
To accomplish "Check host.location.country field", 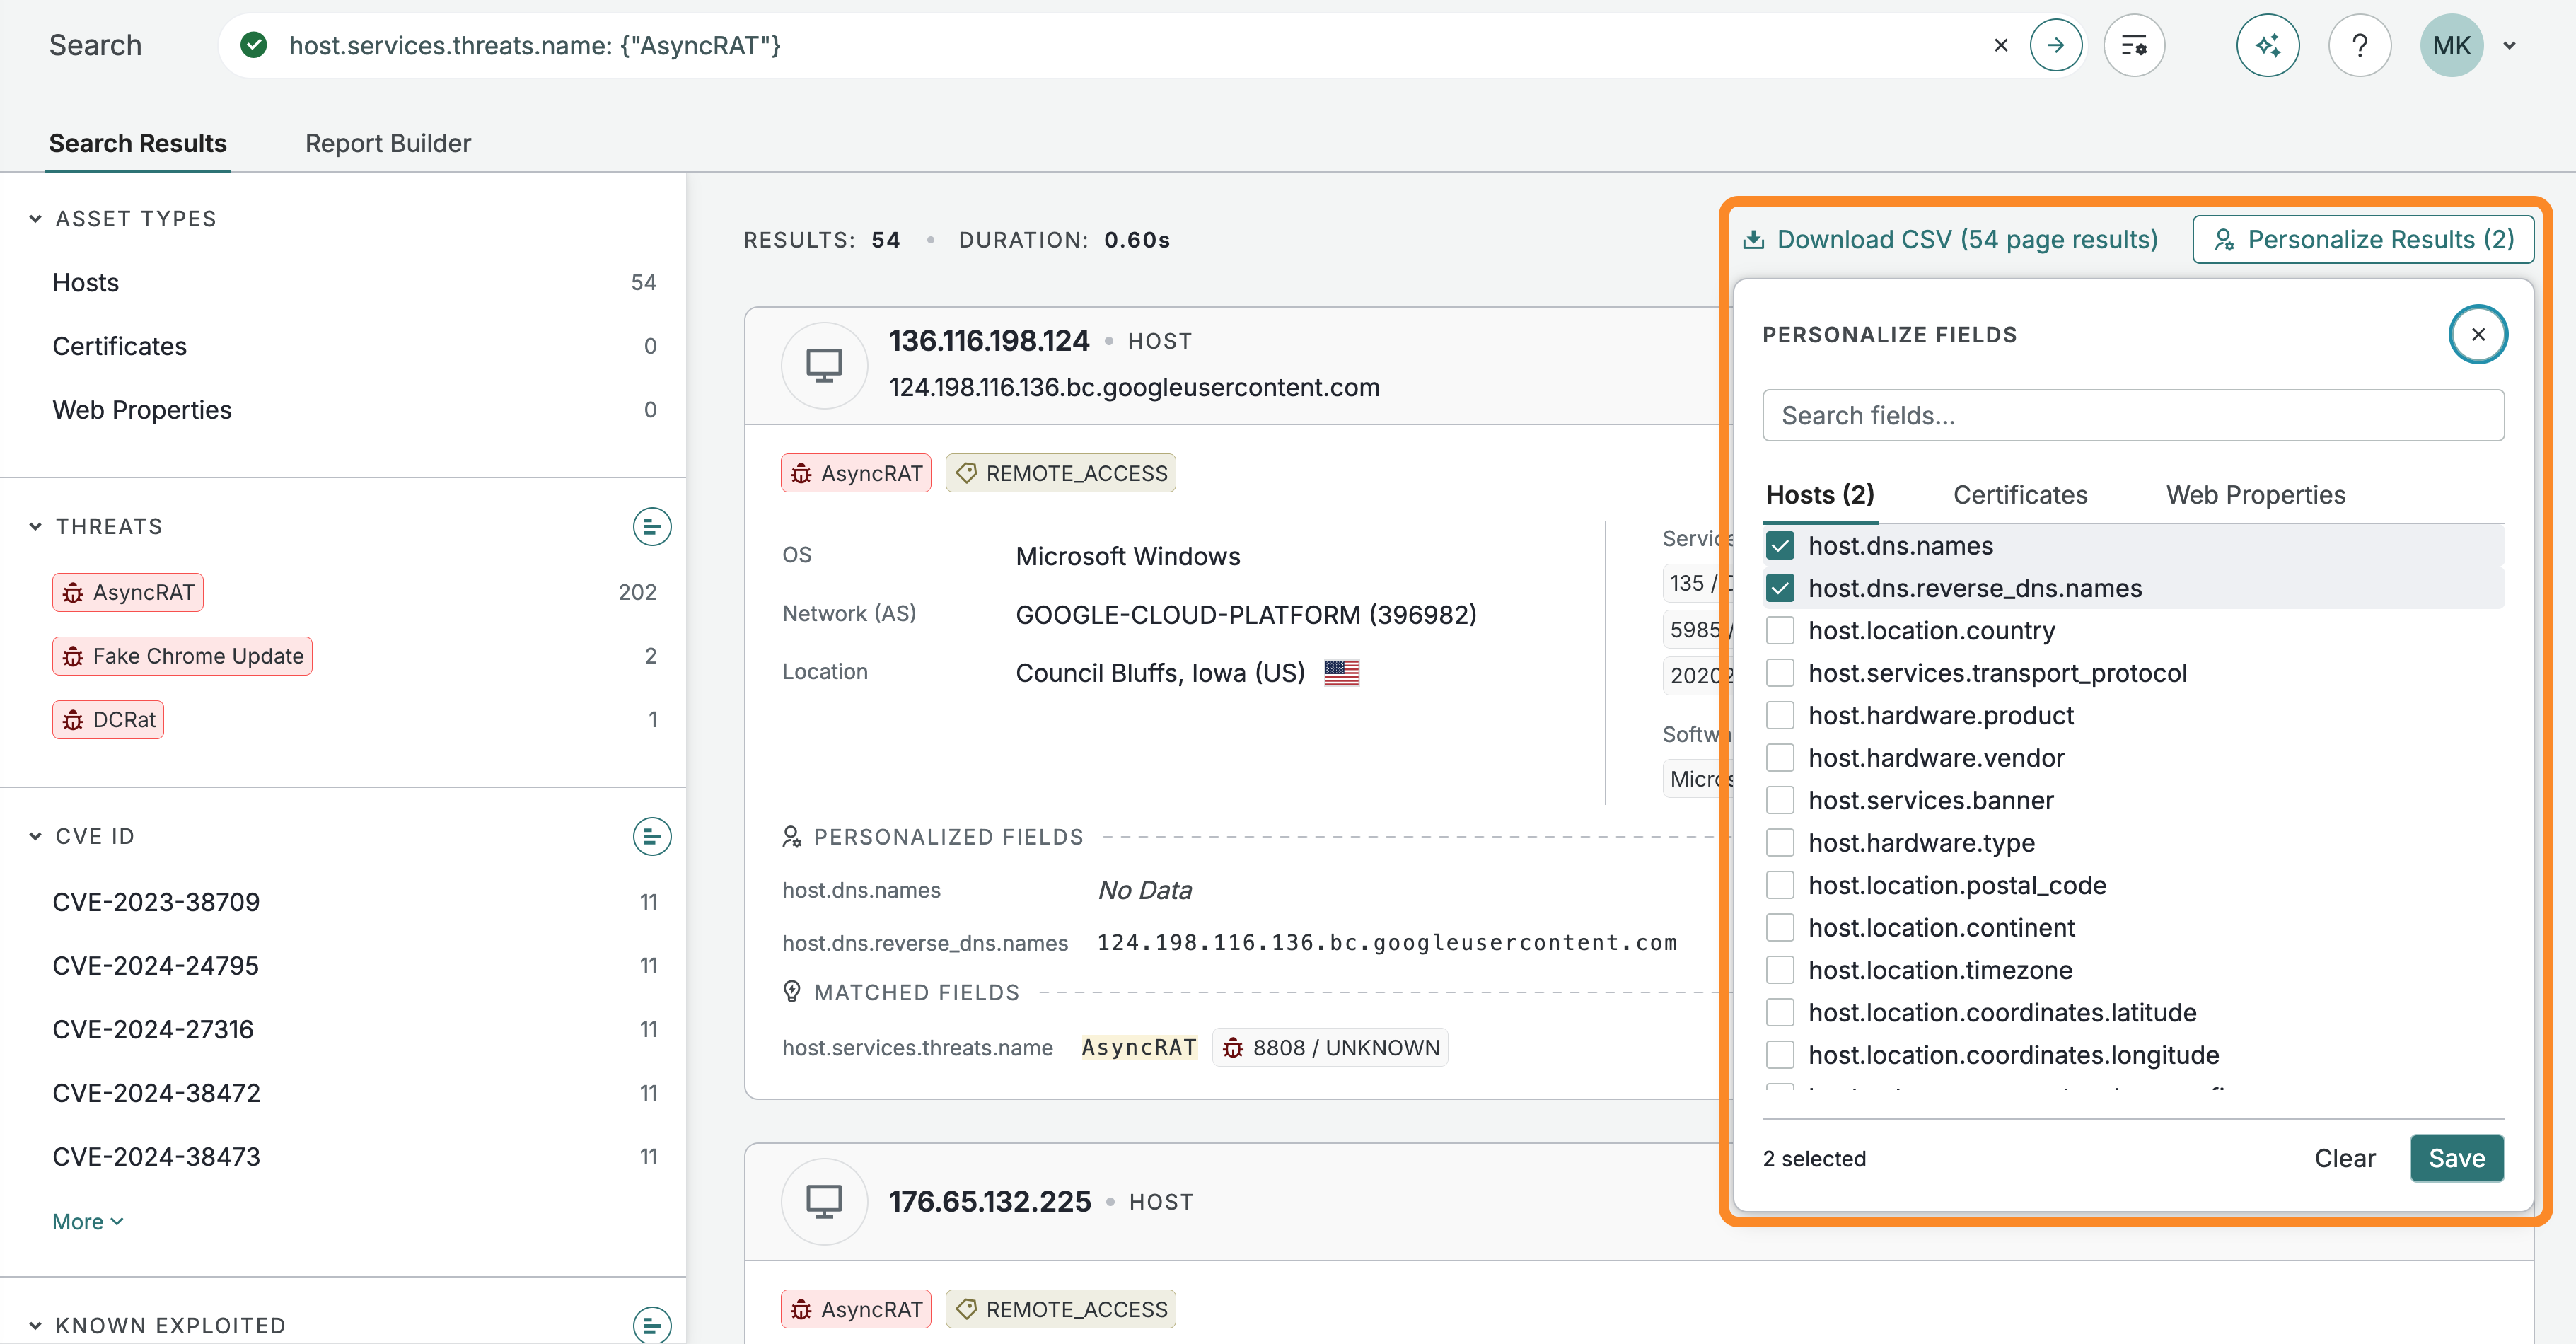I will (x=1779, y=630).
